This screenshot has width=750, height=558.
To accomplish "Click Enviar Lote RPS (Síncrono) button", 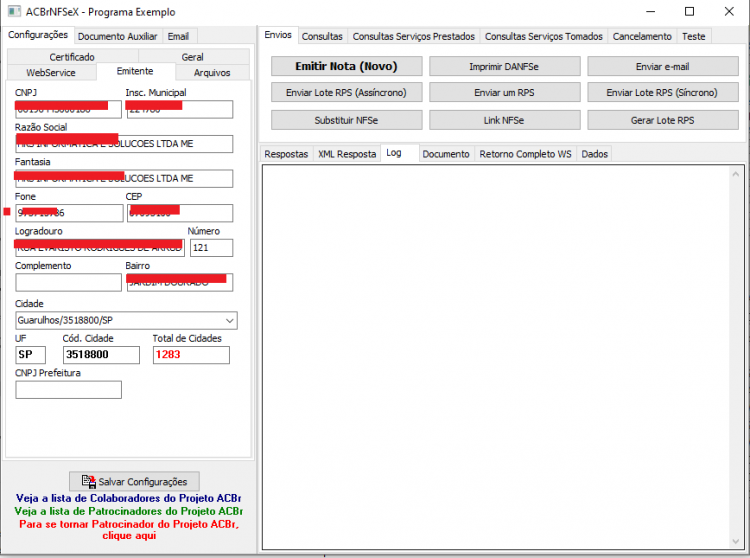I will [662, 92].
